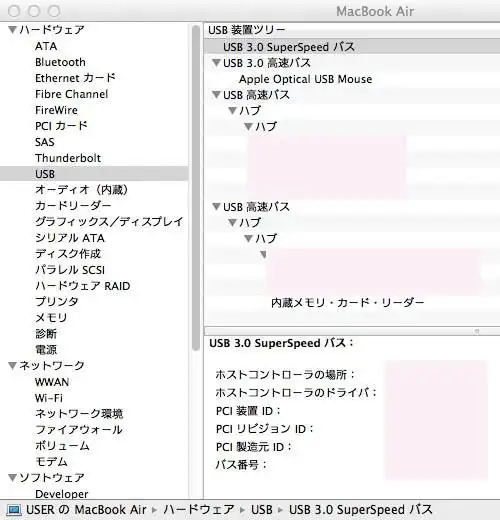The height and width of the screenshot is (520, 500).
Task: Select Thunderbolt in the sidebar
Action: click(x=68, y=158)
